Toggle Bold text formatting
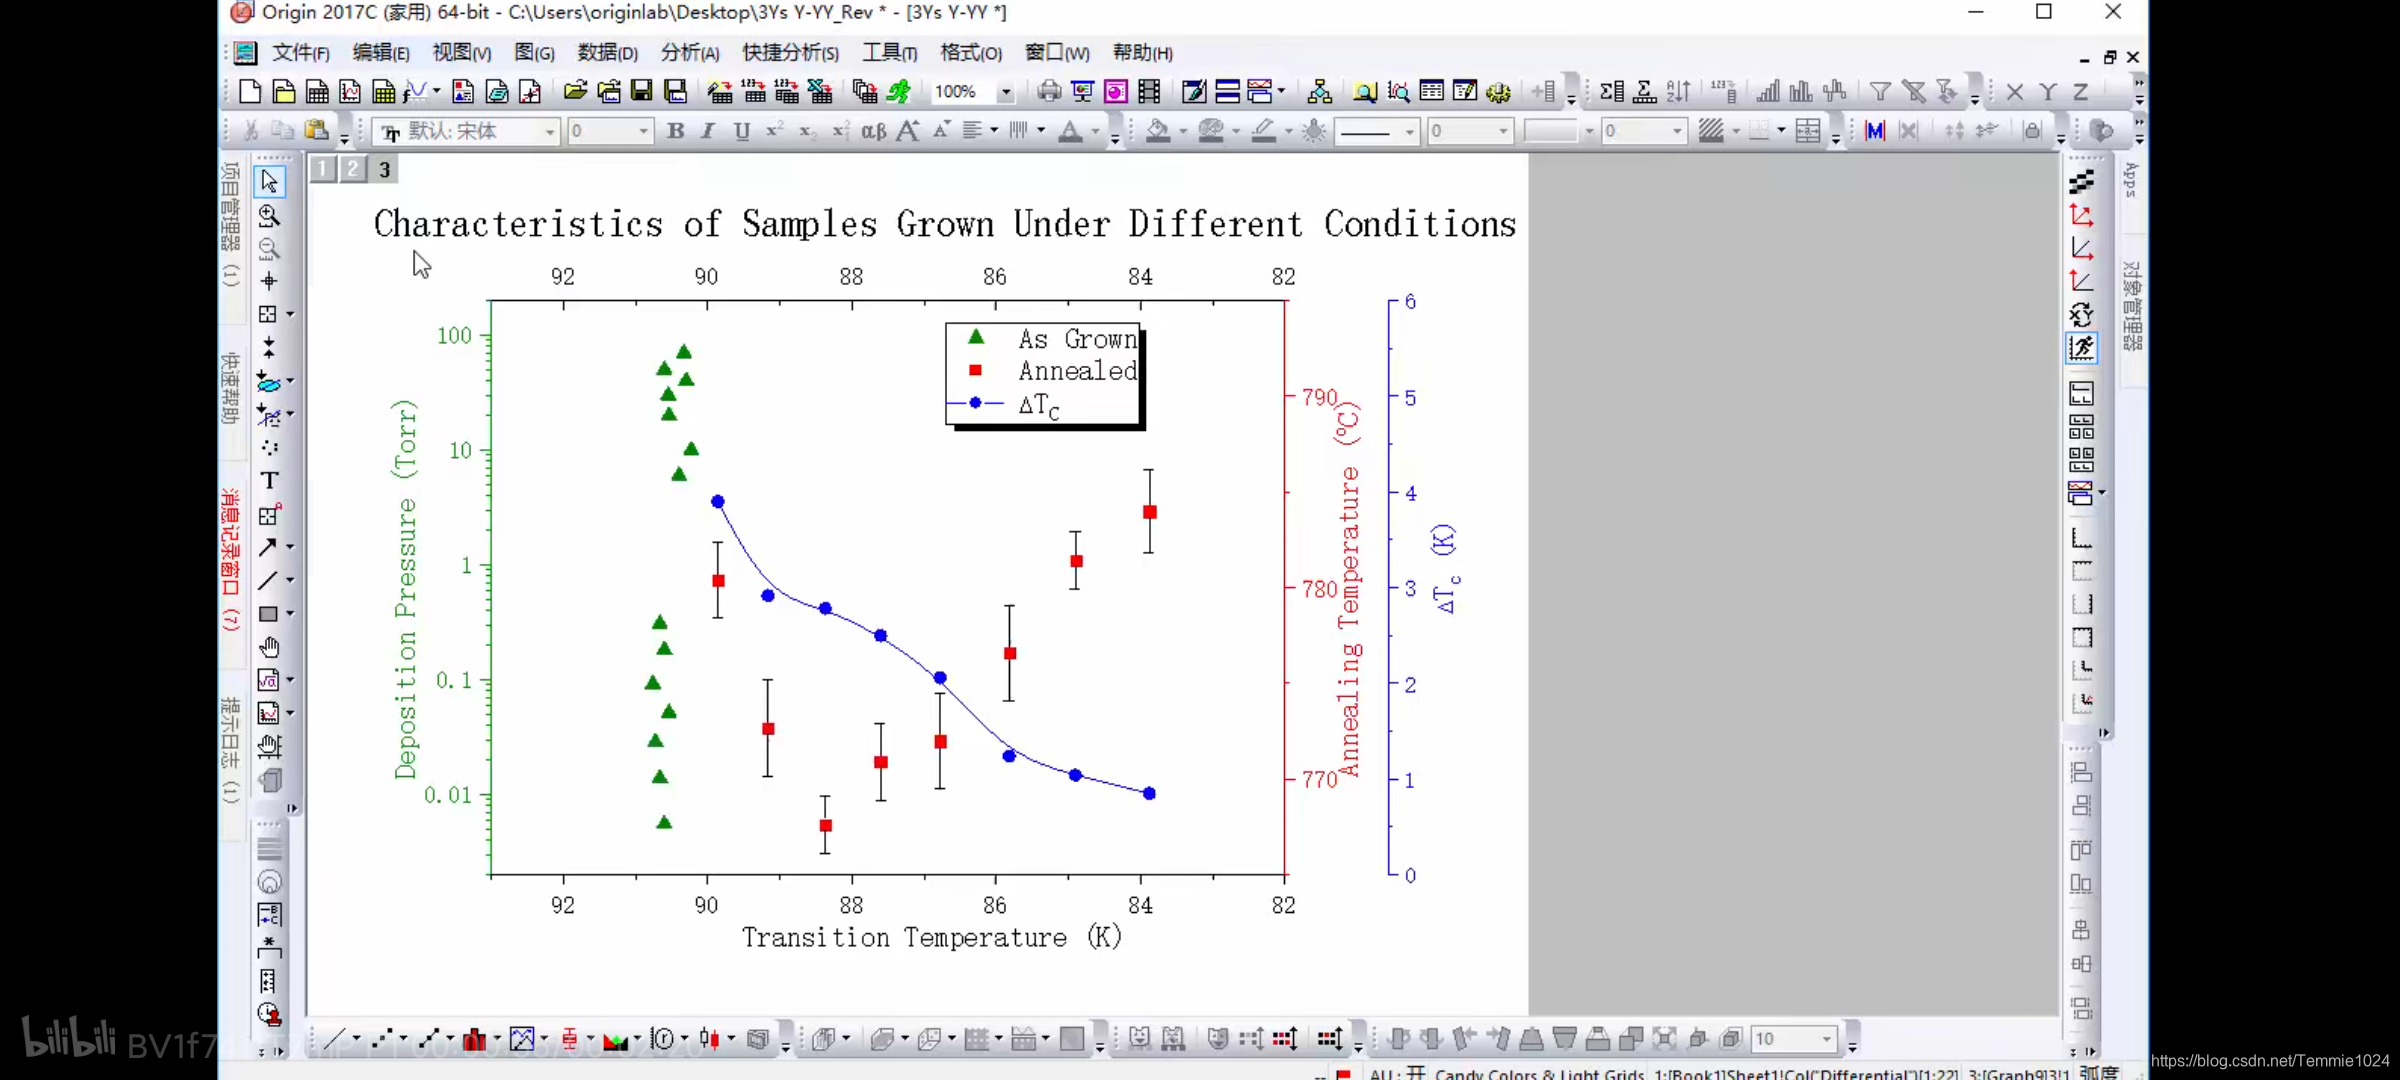The height and width of the screenshot is (1080, 2400). click(676, 131)
